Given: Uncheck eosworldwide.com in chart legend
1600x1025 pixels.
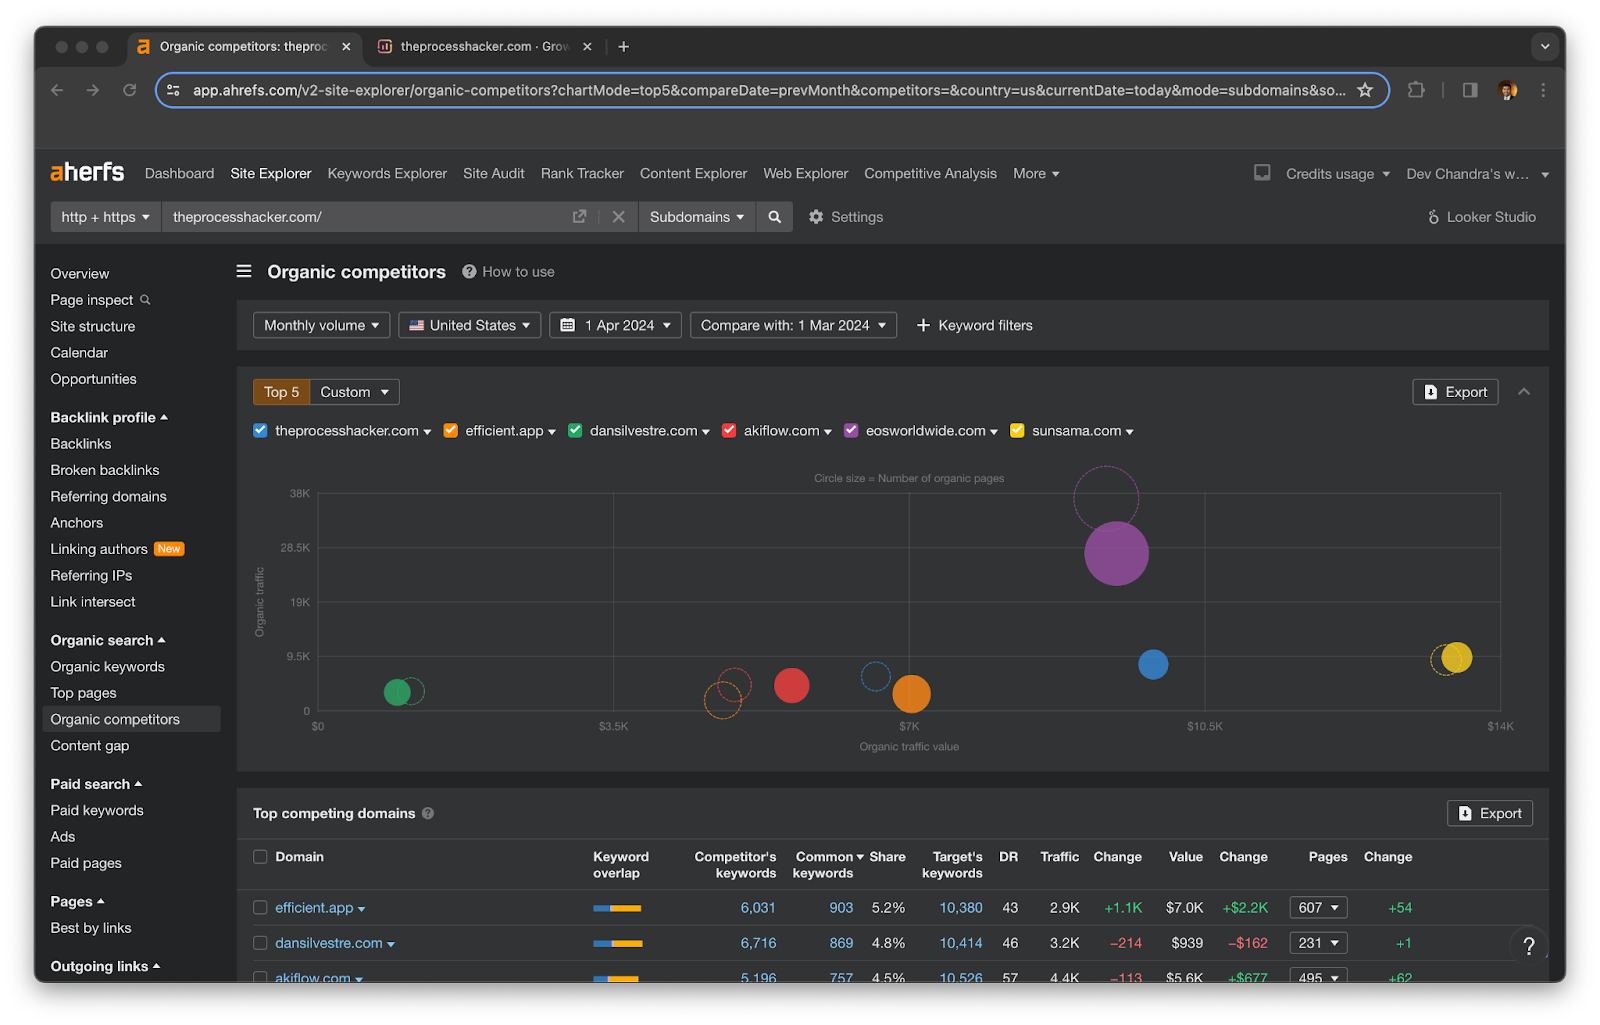Looking at the screenshot, I should pyautogui.click(x=851, y=431).
